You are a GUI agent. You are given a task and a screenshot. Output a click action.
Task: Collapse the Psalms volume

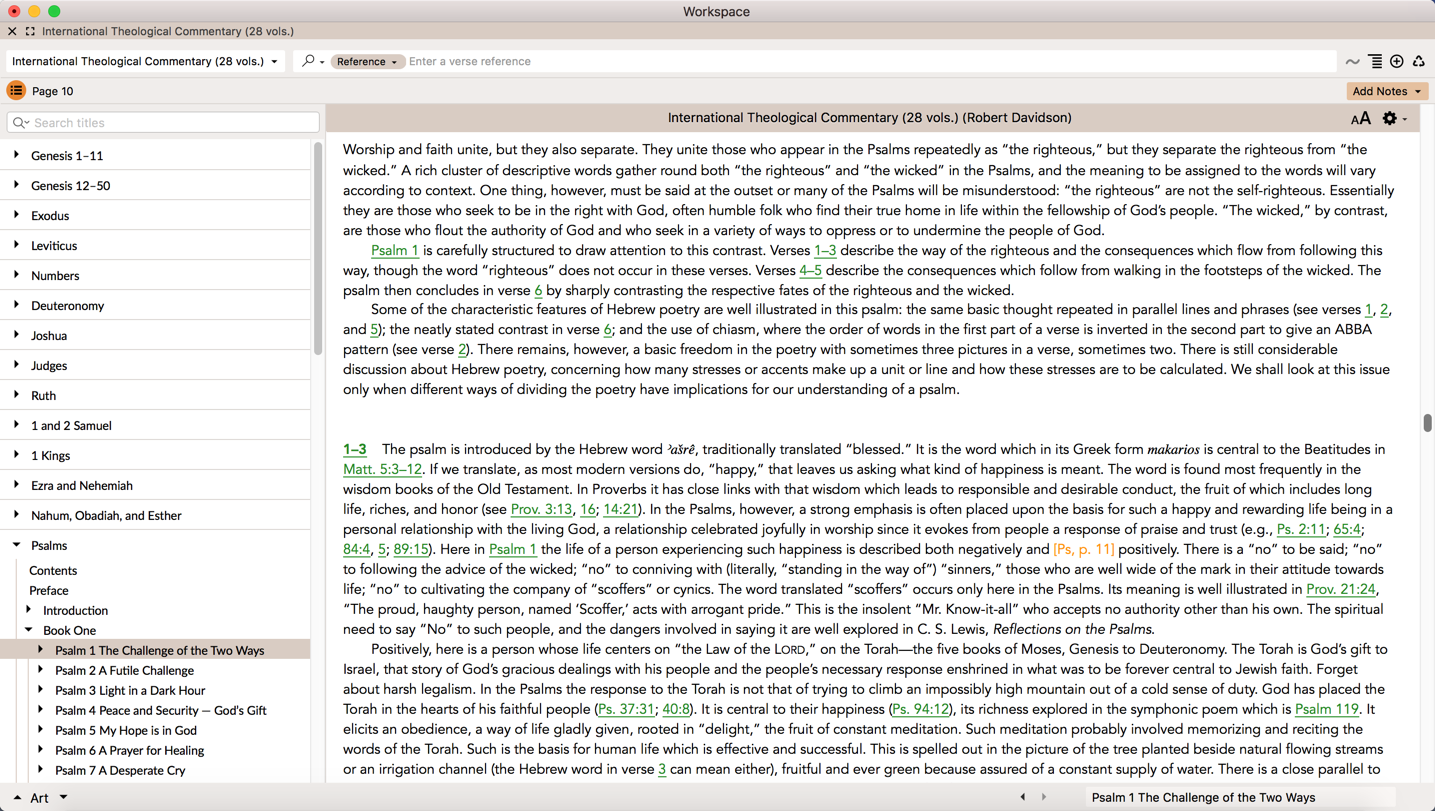pos(16,545)
